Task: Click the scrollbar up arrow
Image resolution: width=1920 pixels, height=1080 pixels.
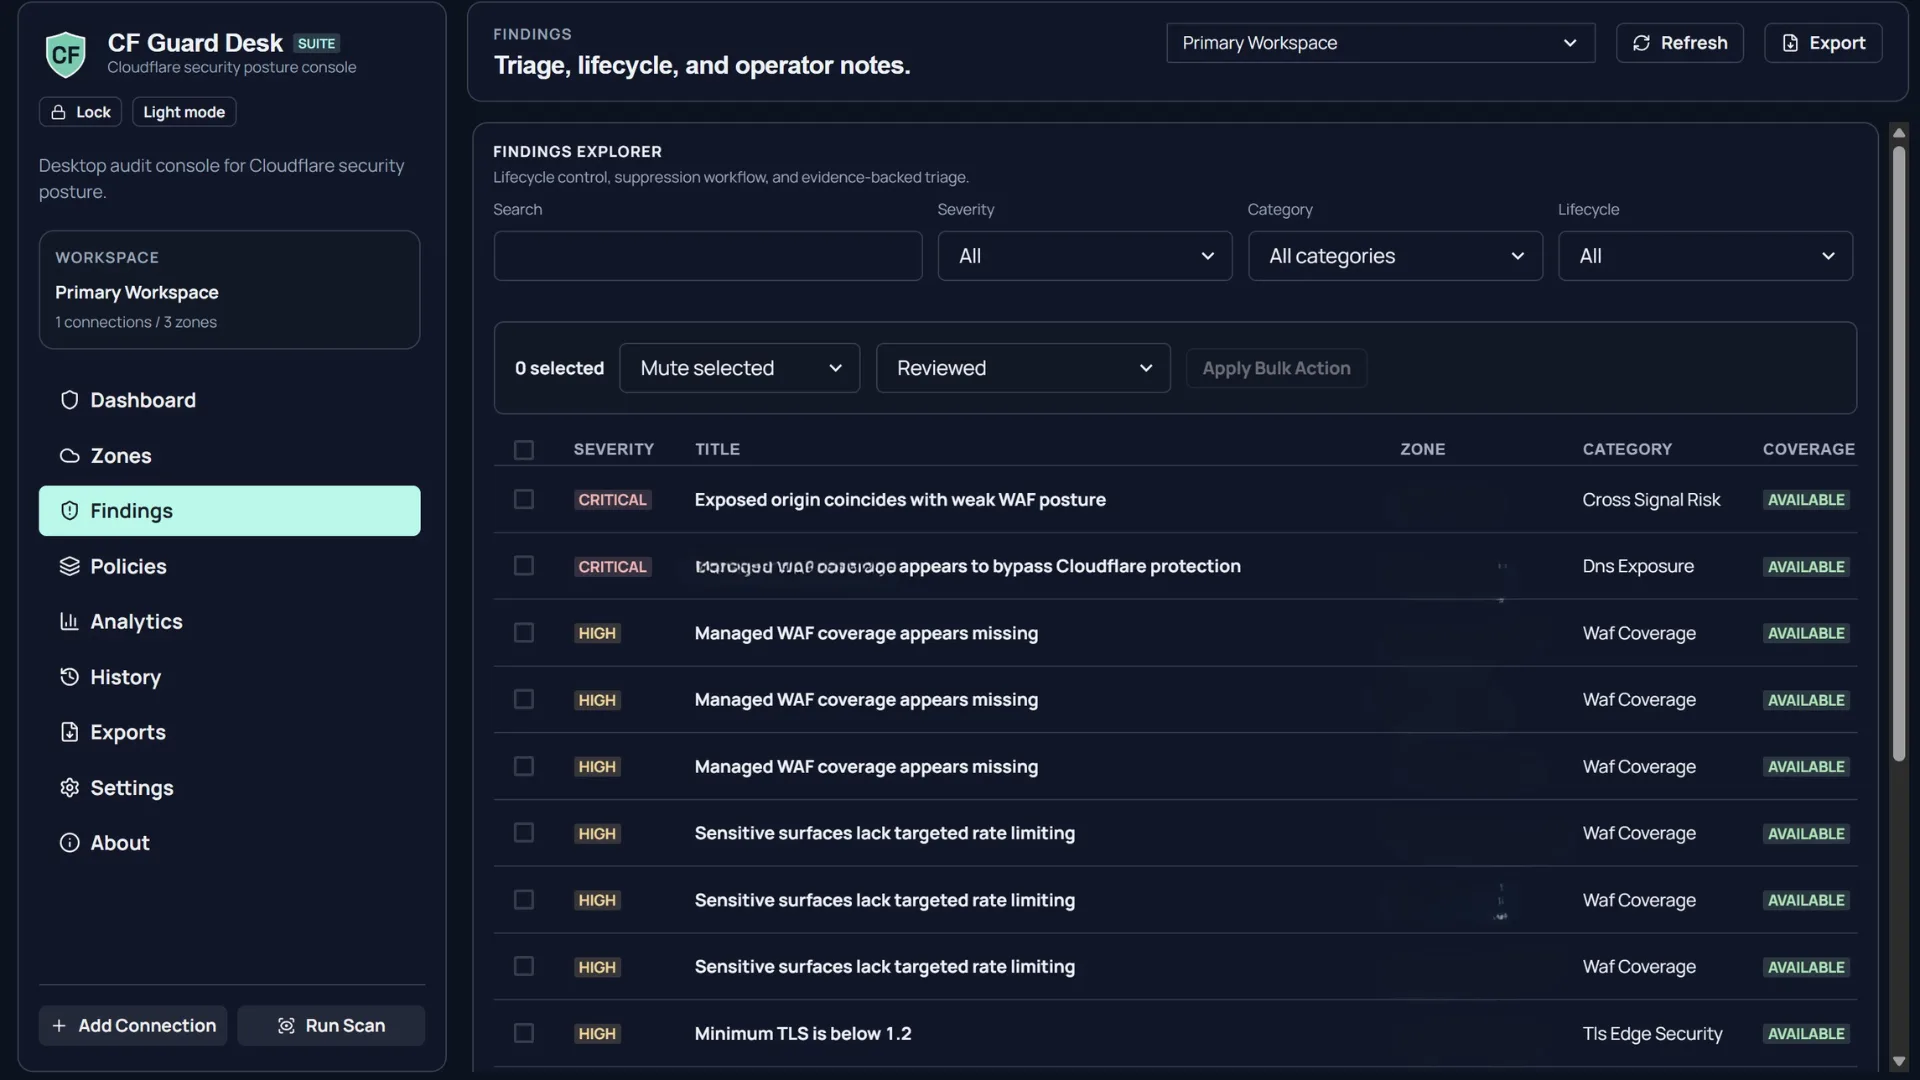Action: (x=1898, y=133)
